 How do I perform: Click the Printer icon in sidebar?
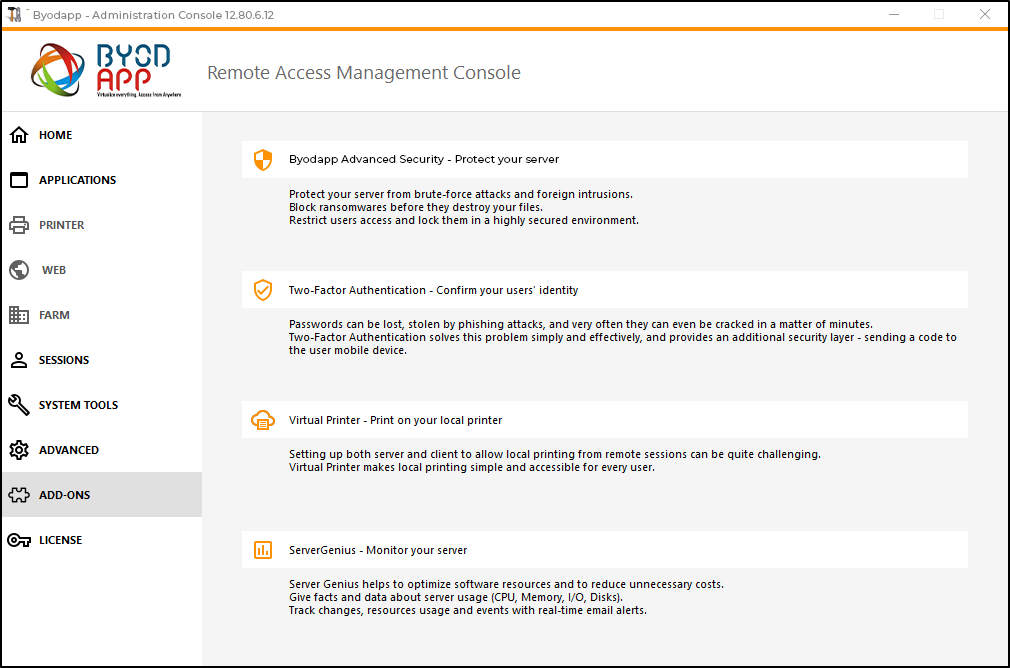click(x=19, y=225)
